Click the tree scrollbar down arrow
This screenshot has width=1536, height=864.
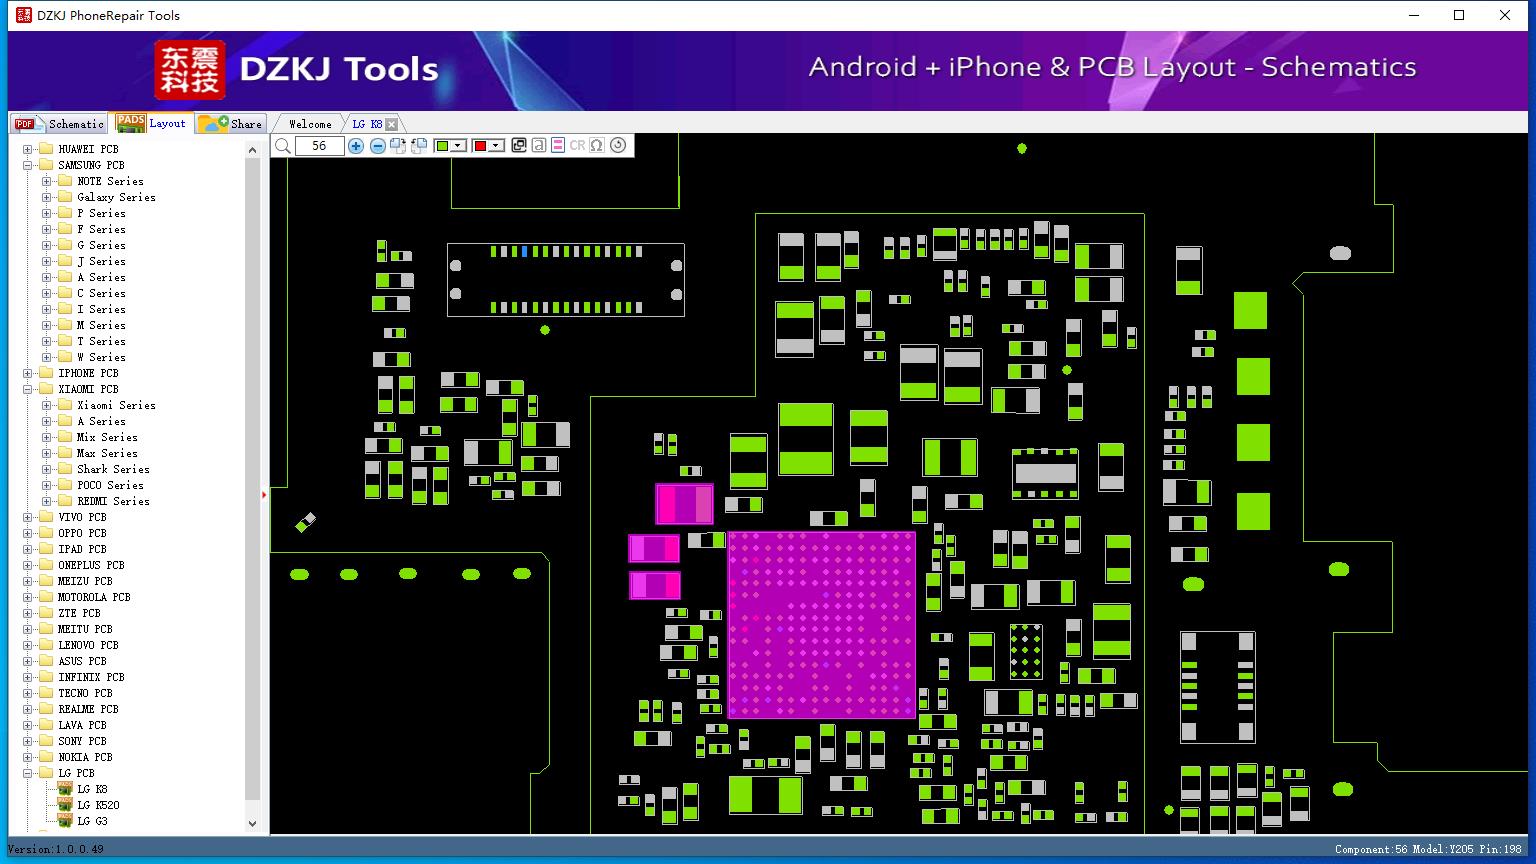pyautogui.click(x=252, y=824)
